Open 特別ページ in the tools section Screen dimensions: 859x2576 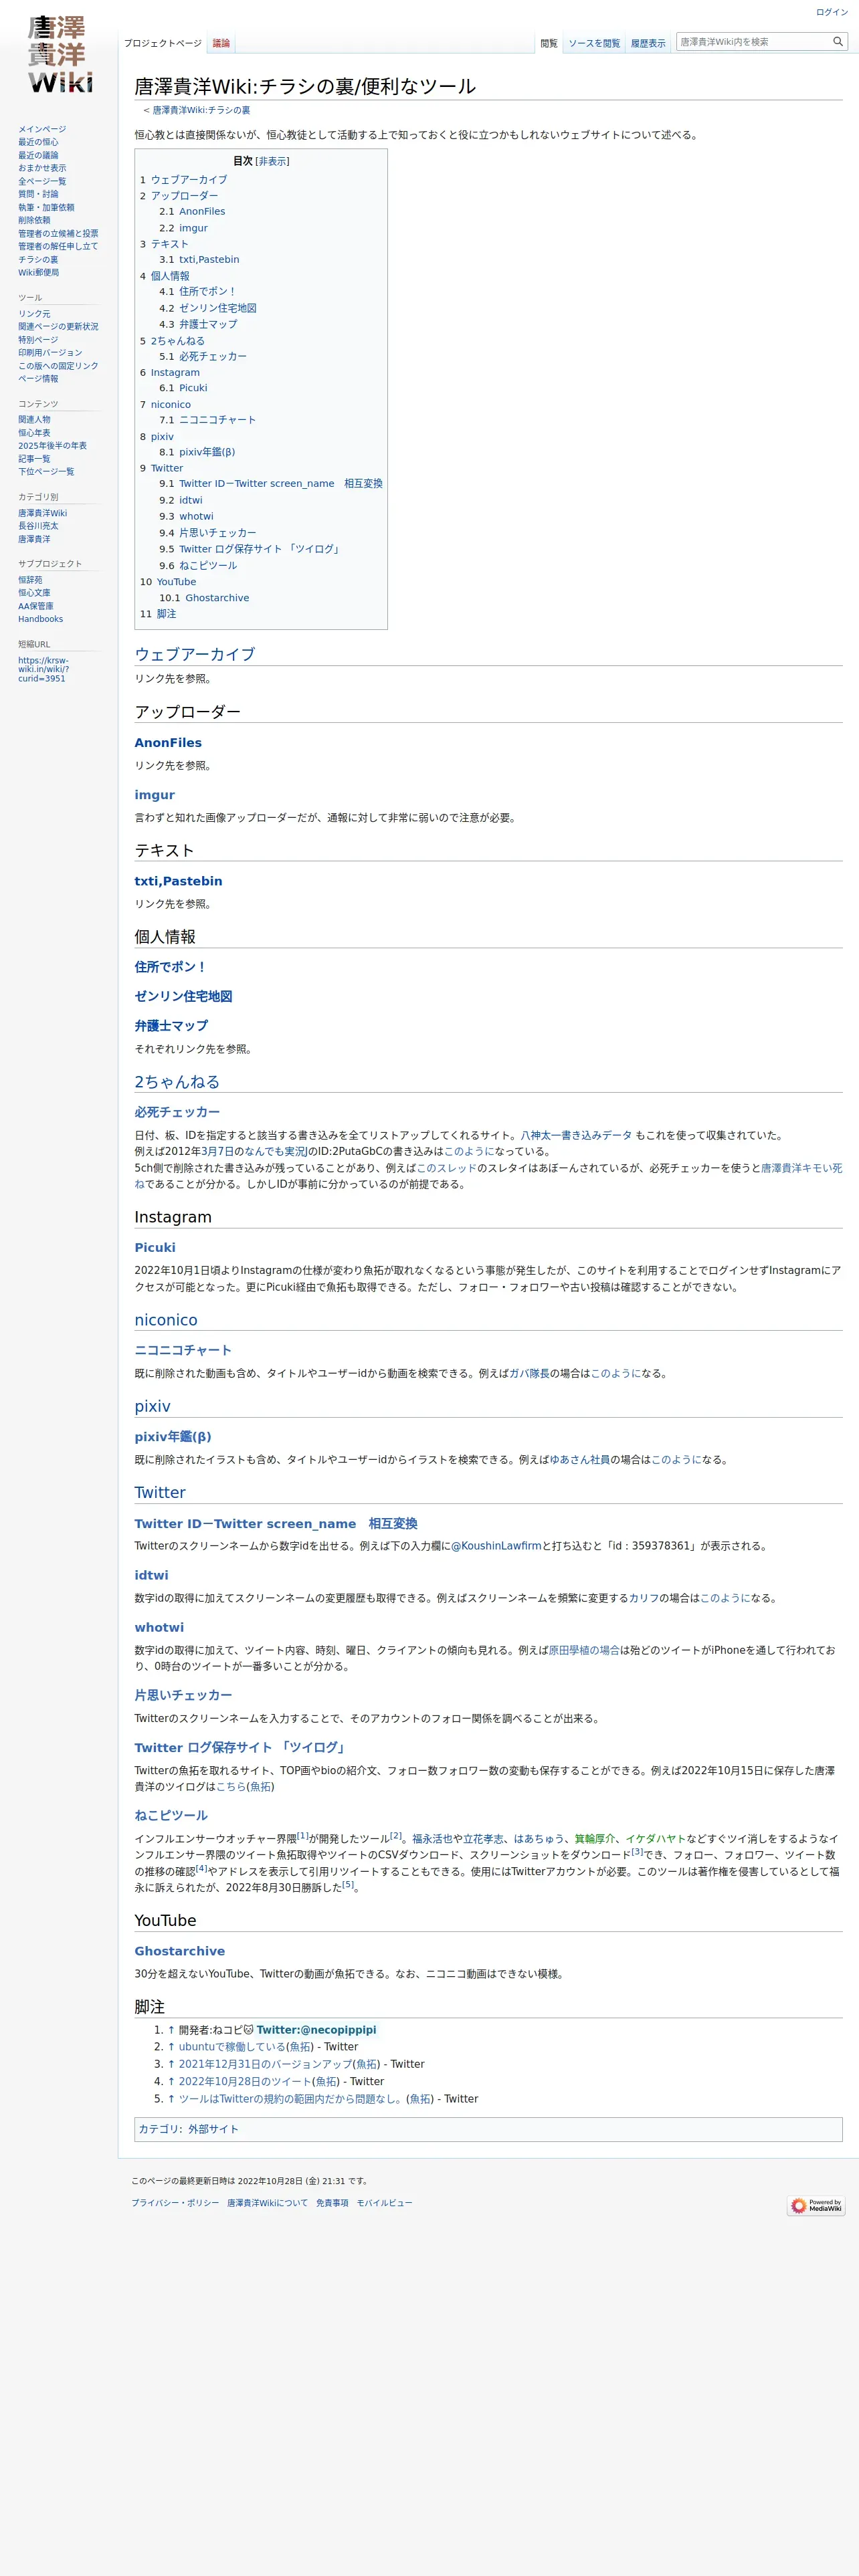click(x=38, y=340)
